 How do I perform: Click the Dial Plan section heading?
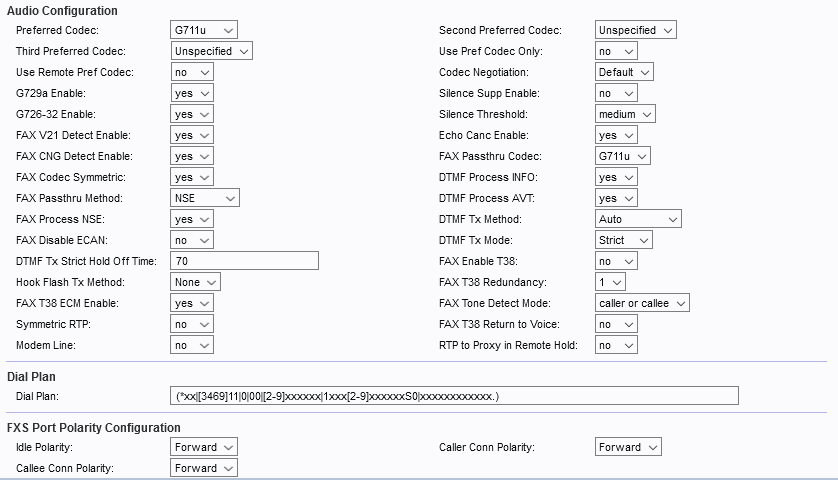[31, 376]
